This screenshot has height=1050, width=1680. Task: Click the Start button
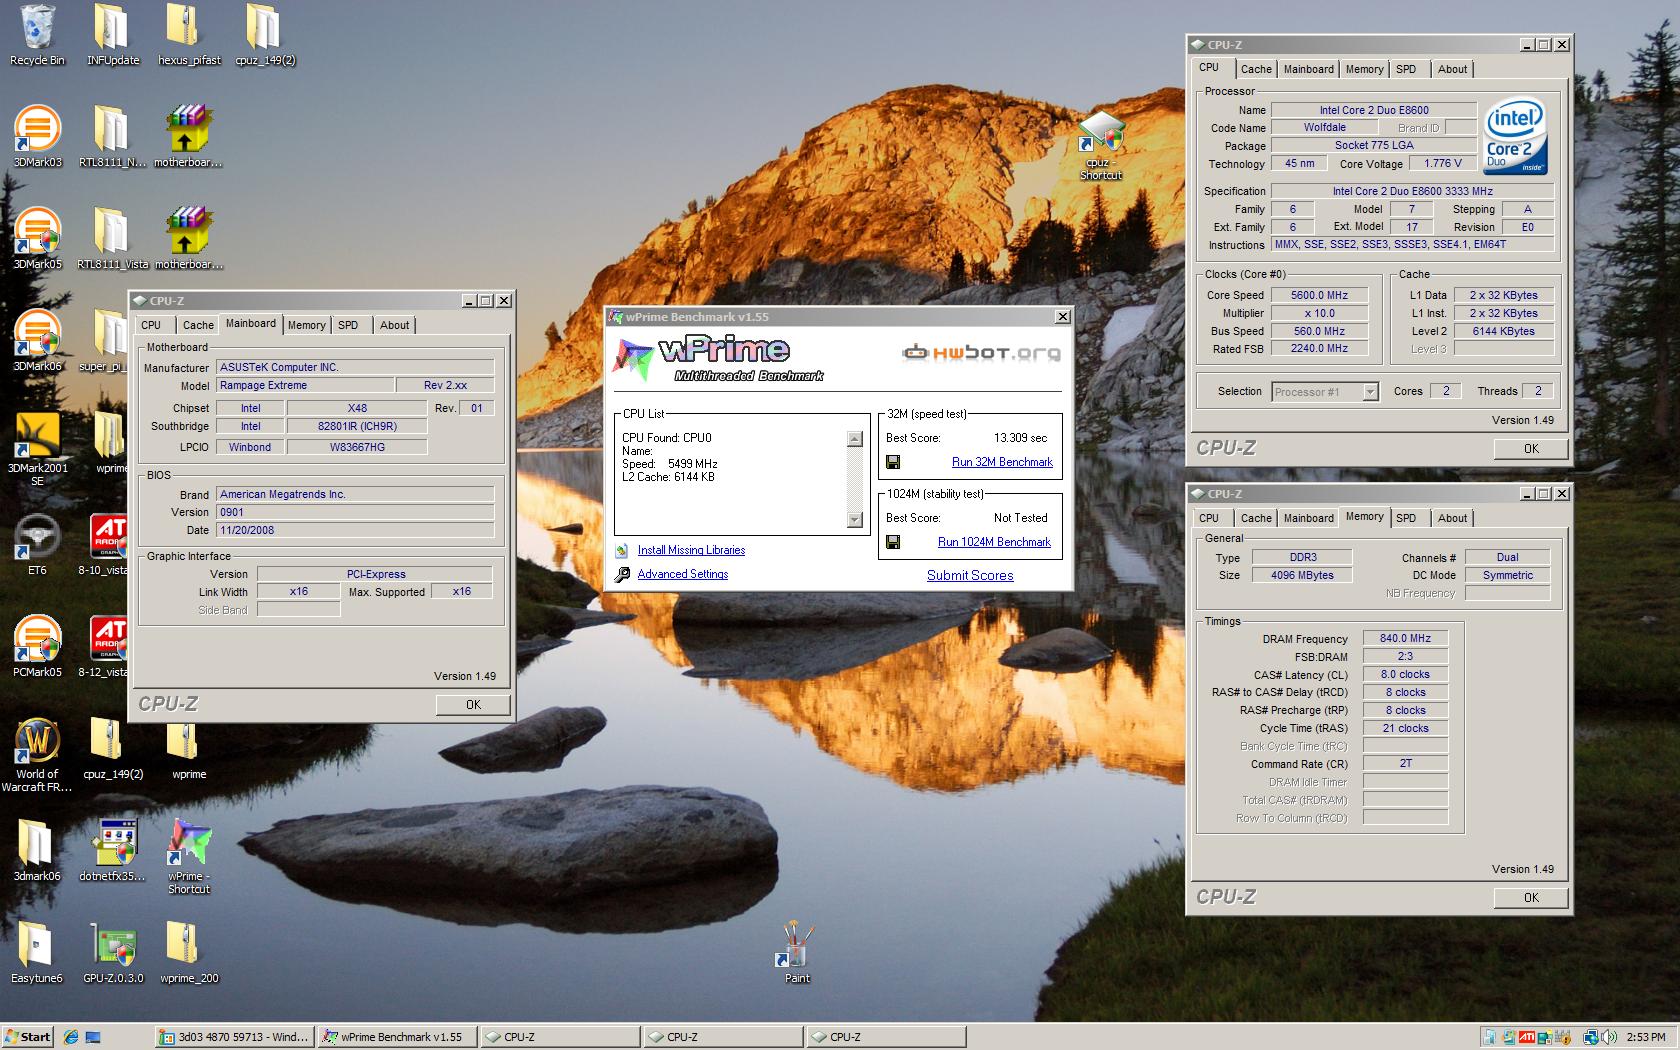[28, 1037]
